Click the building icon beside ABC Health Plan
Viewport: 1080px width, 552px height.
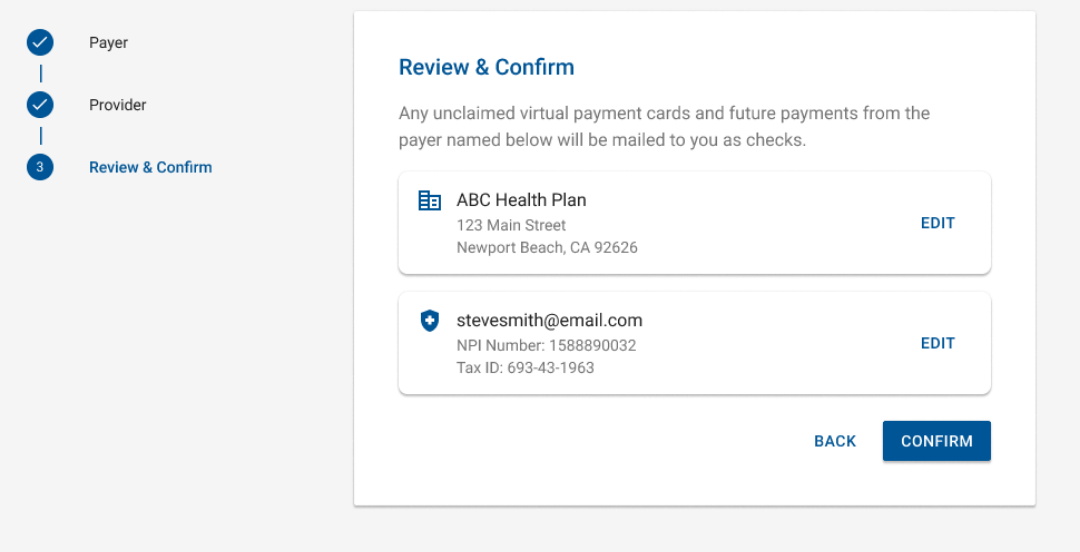(x=430, y=201)
